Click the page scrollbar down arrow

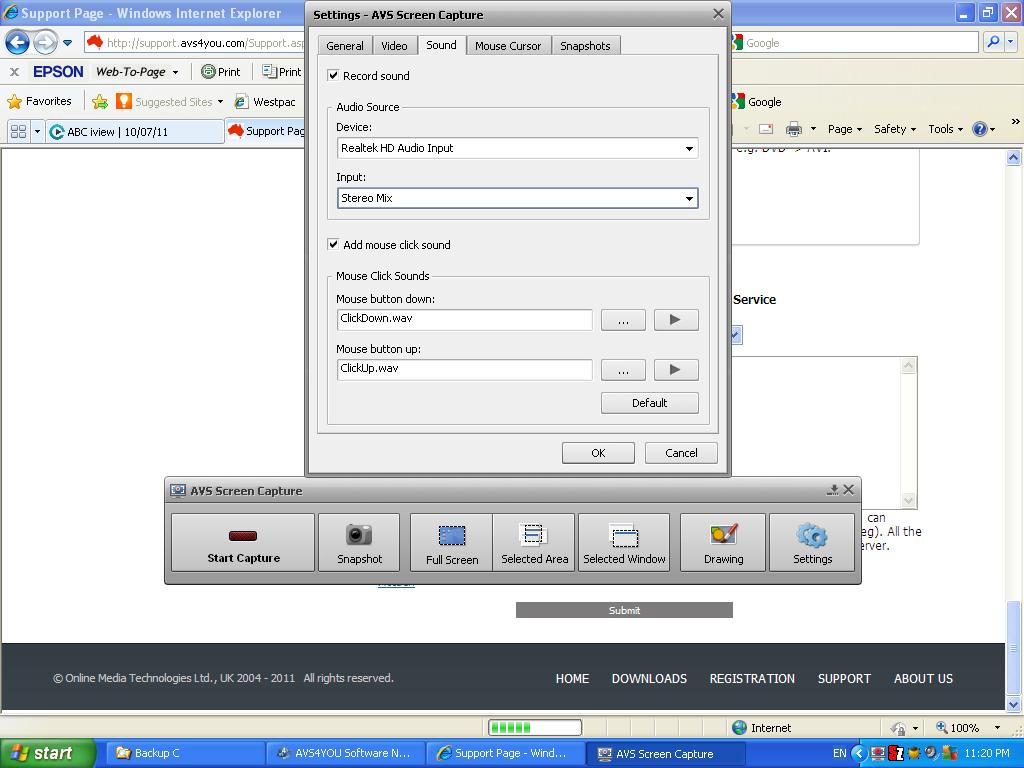(1014, 704)
